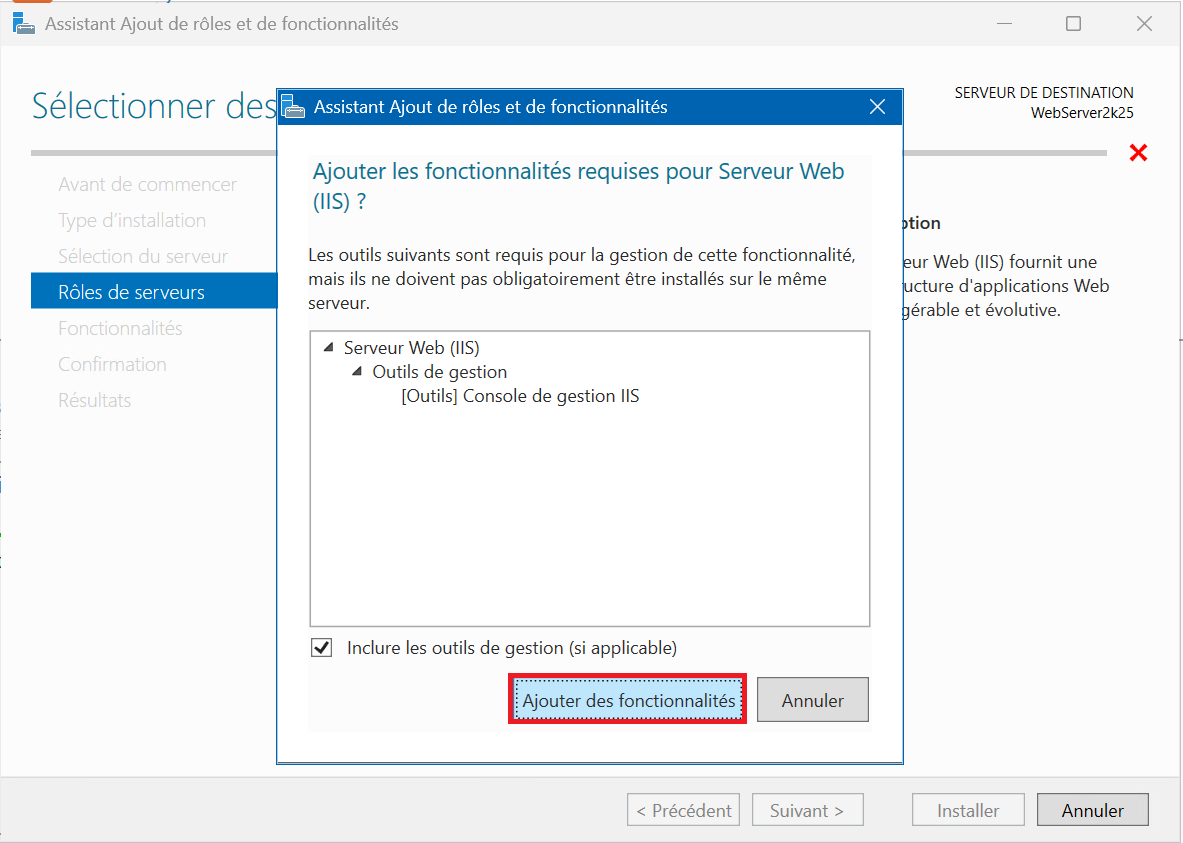Switch to the Fonctionnalités step
The image size is (1183, 843).
coord(120,328)
